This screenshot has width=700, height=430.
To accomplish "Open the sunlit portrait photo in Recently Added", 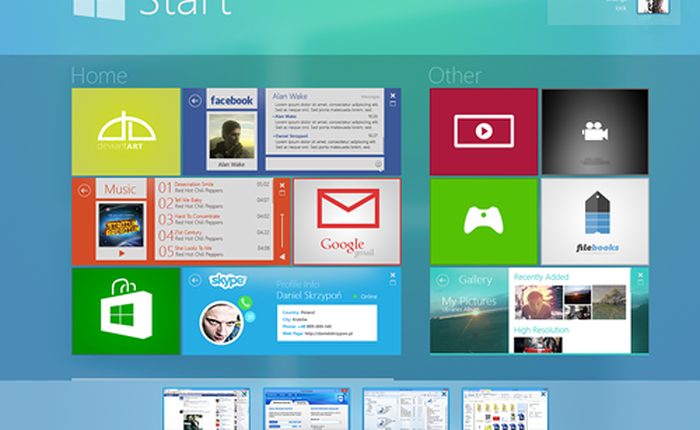I will 538,302.
